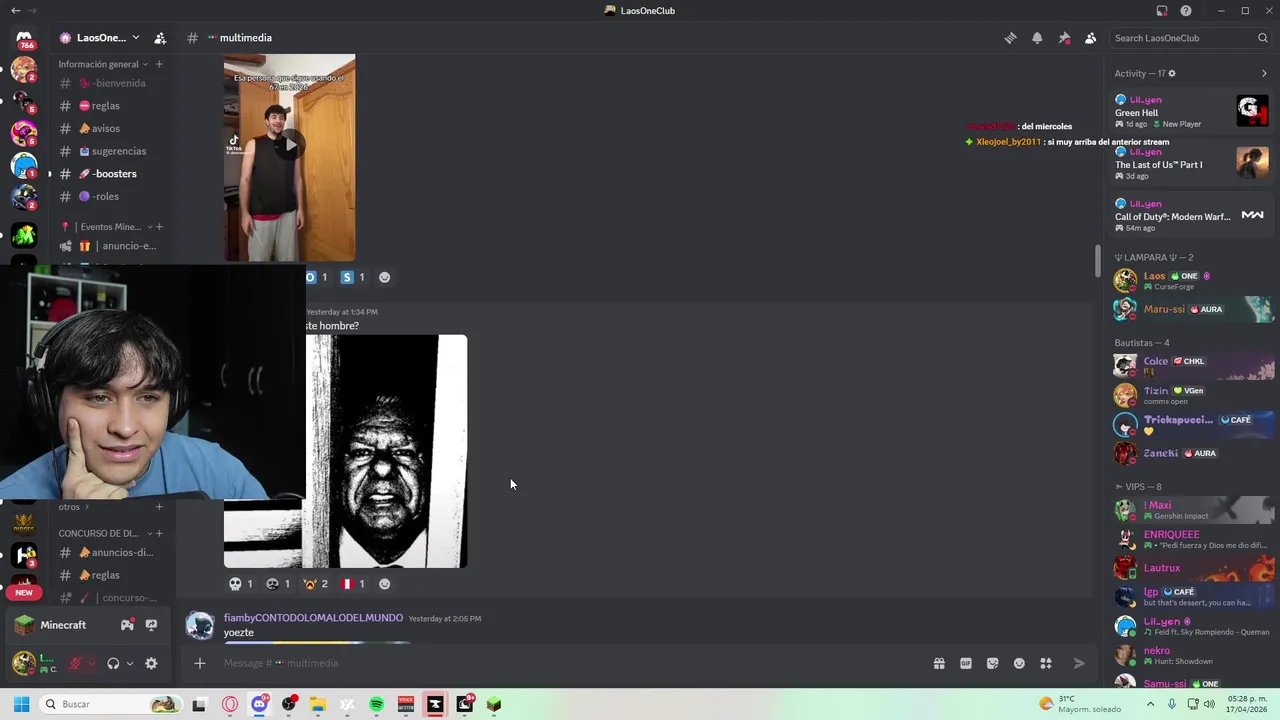Open the Discord inbox icon
The height and width of the screenshot is (720, 1280).
click(x=1162, y=11)
